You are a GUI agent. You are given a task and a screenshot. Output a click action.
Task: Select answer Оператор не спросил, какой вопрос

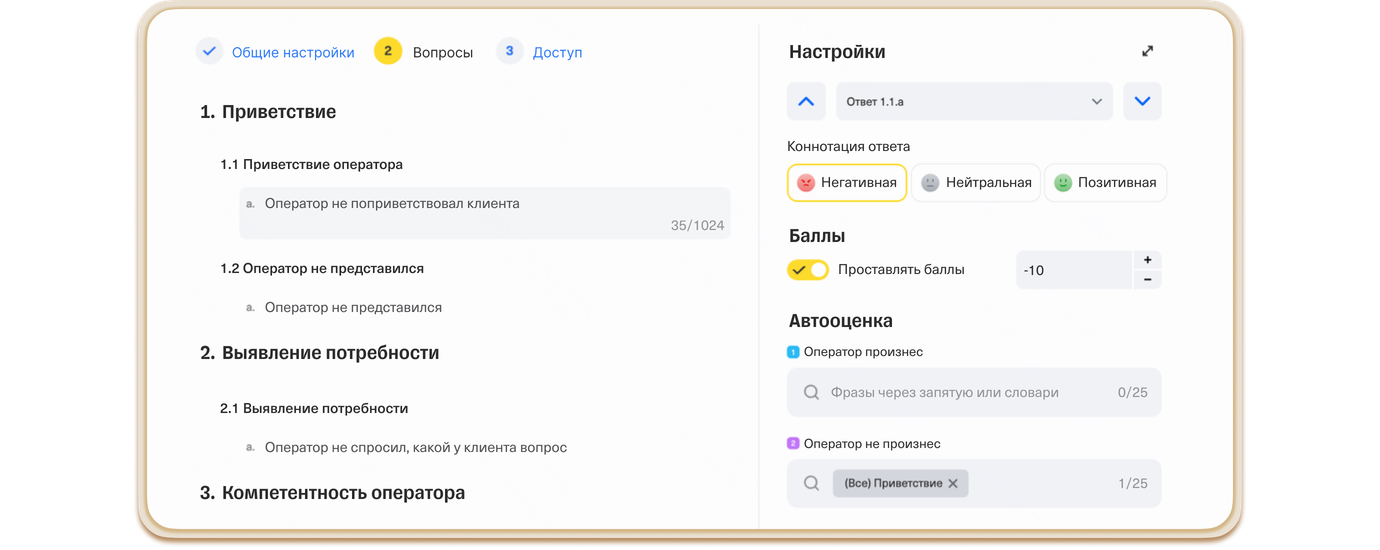[415, 448]
